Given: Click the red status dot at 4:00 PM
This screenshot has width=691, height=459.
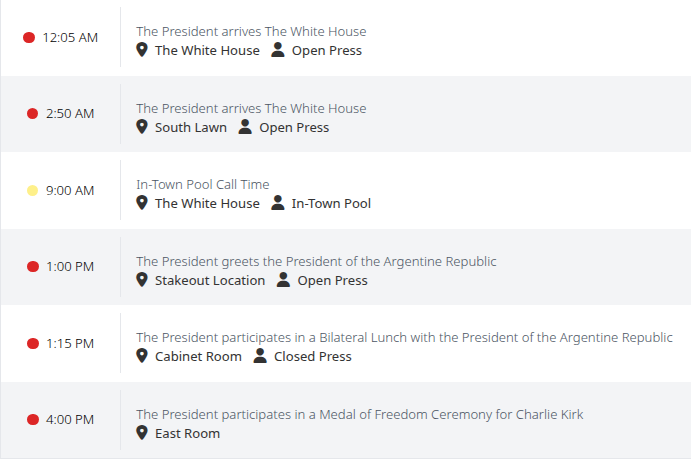Looking at the screenshot, I should 32,420.
